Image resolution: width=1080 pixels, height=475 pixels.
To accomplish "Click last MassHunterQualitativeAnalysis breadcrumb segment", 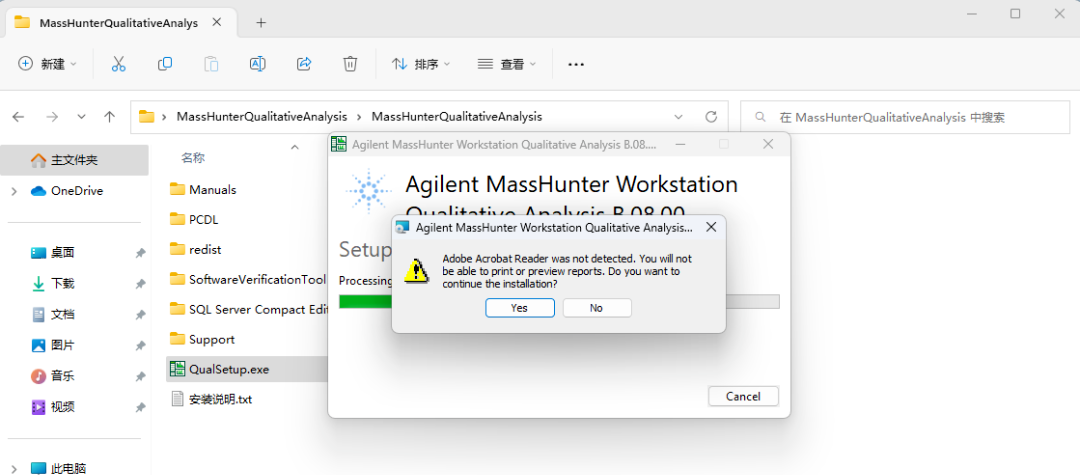I will click(457, 117).
